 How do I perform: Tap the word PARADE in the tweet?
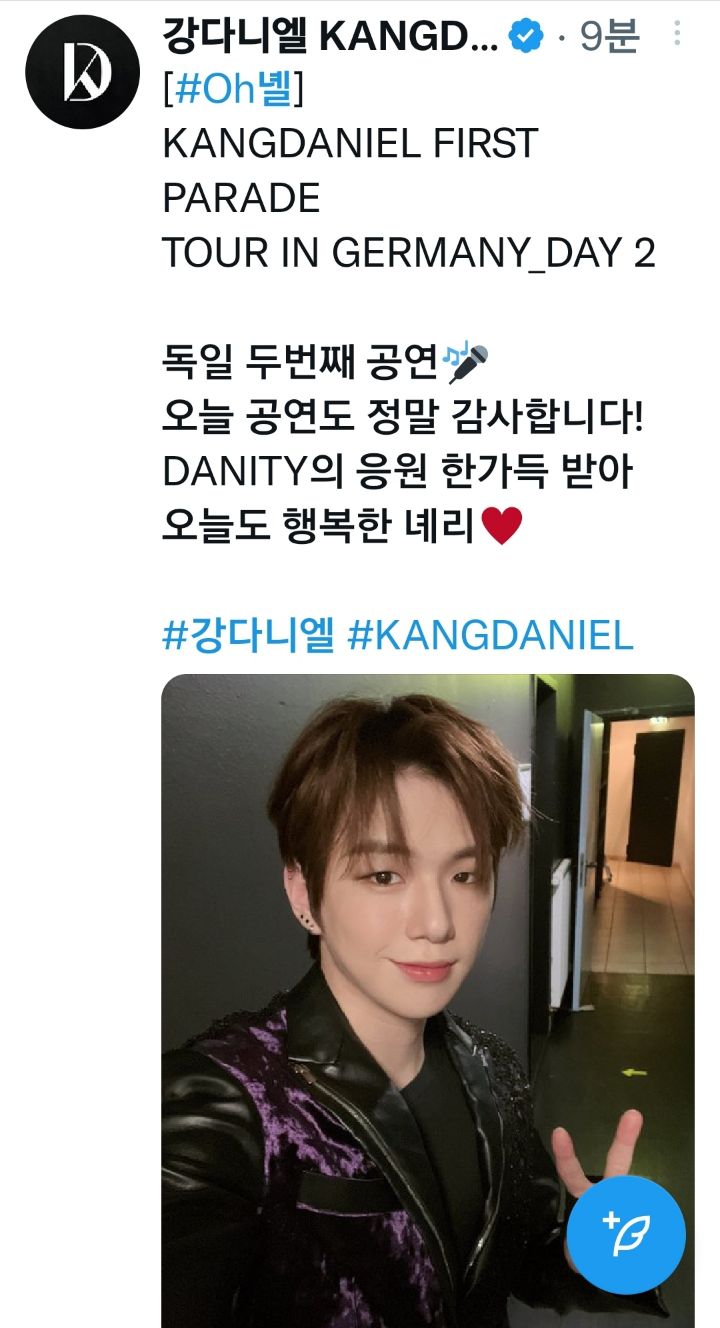[x=241, y=199]
